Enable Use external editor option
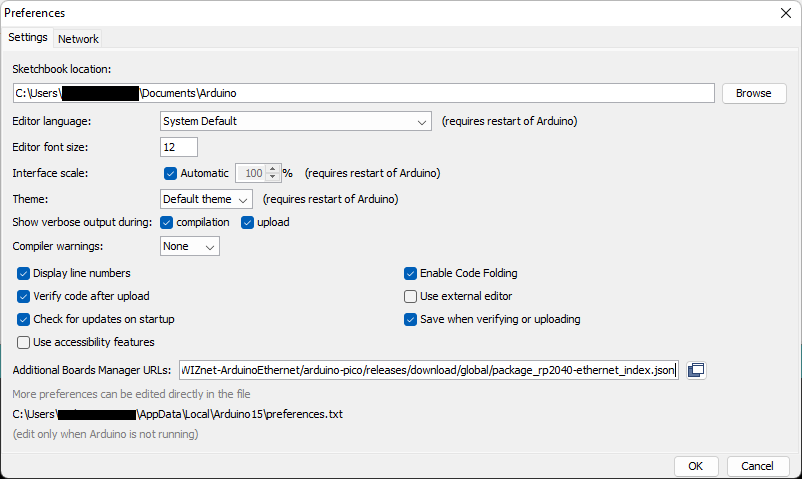 click(x=410, y=296)
